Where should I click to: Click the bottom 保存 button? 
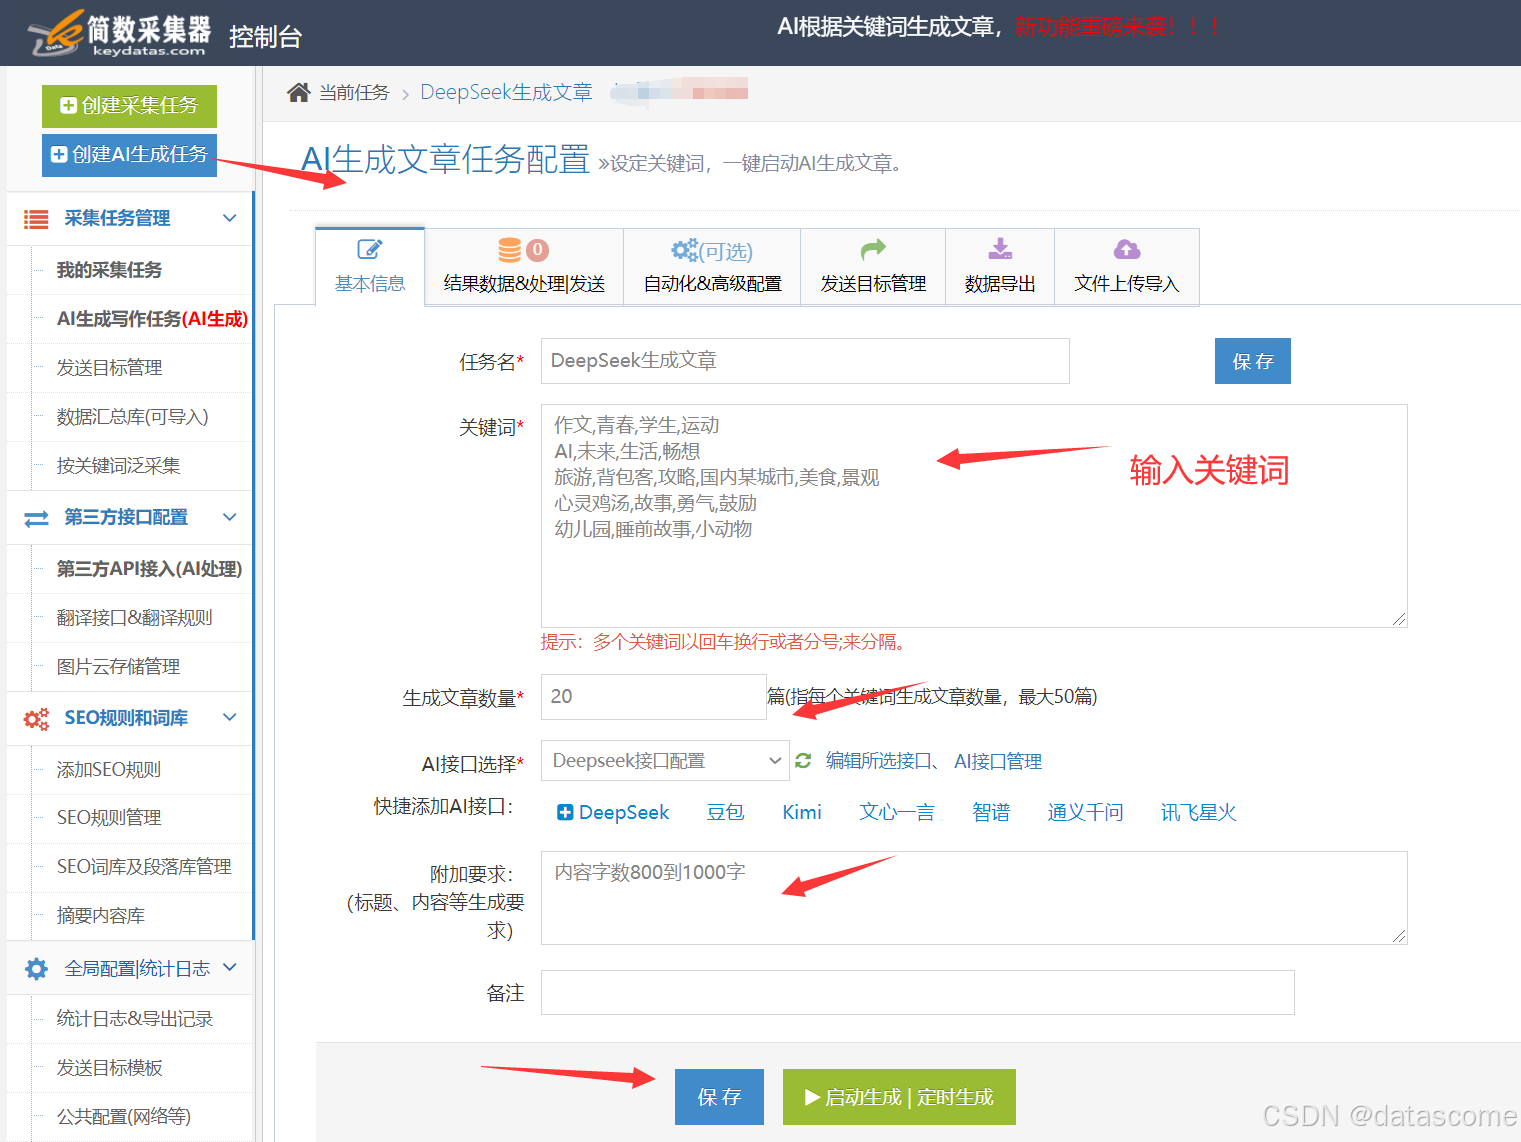(719, 1097)
